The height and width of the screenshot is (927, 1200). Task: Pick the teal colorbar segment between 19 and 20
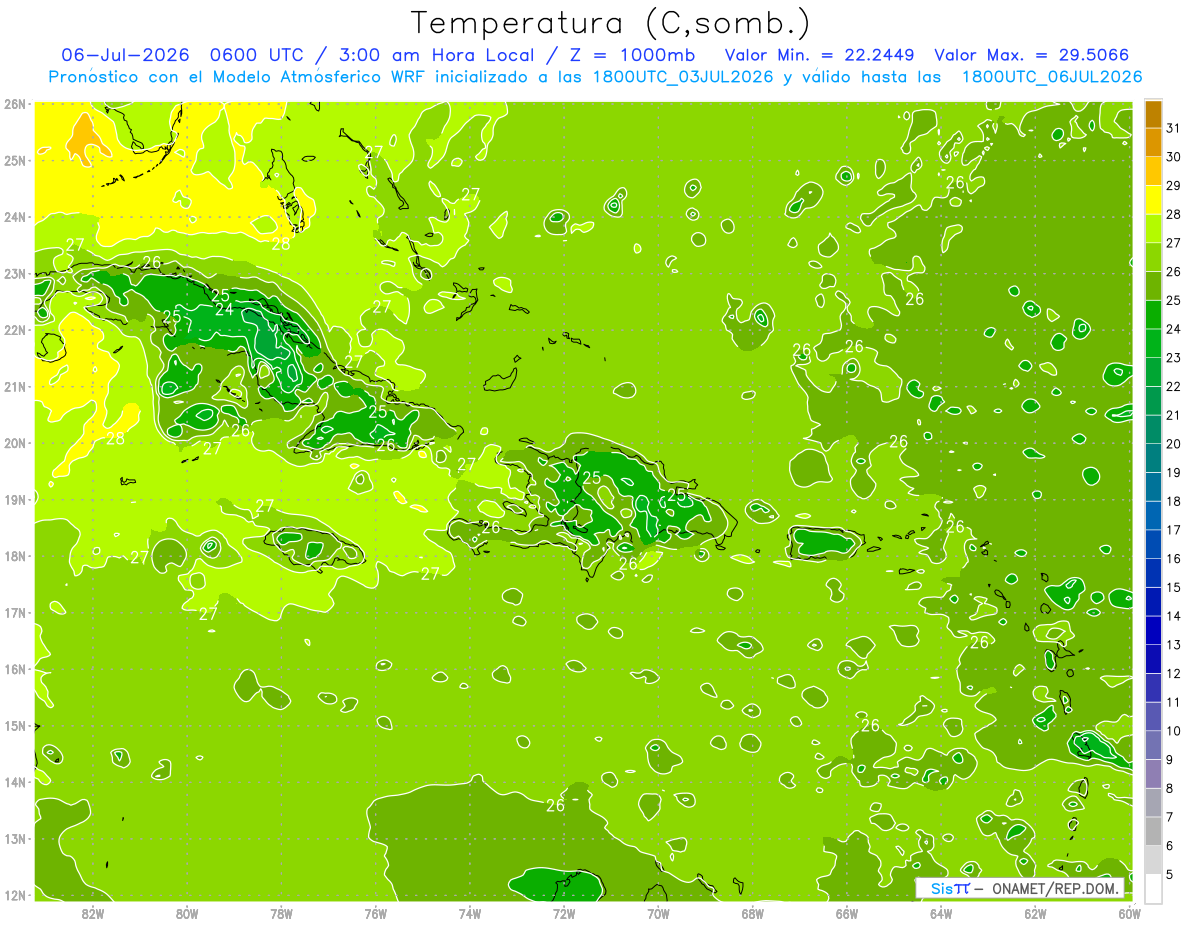pyautogui.click(x=1153, y=459)
